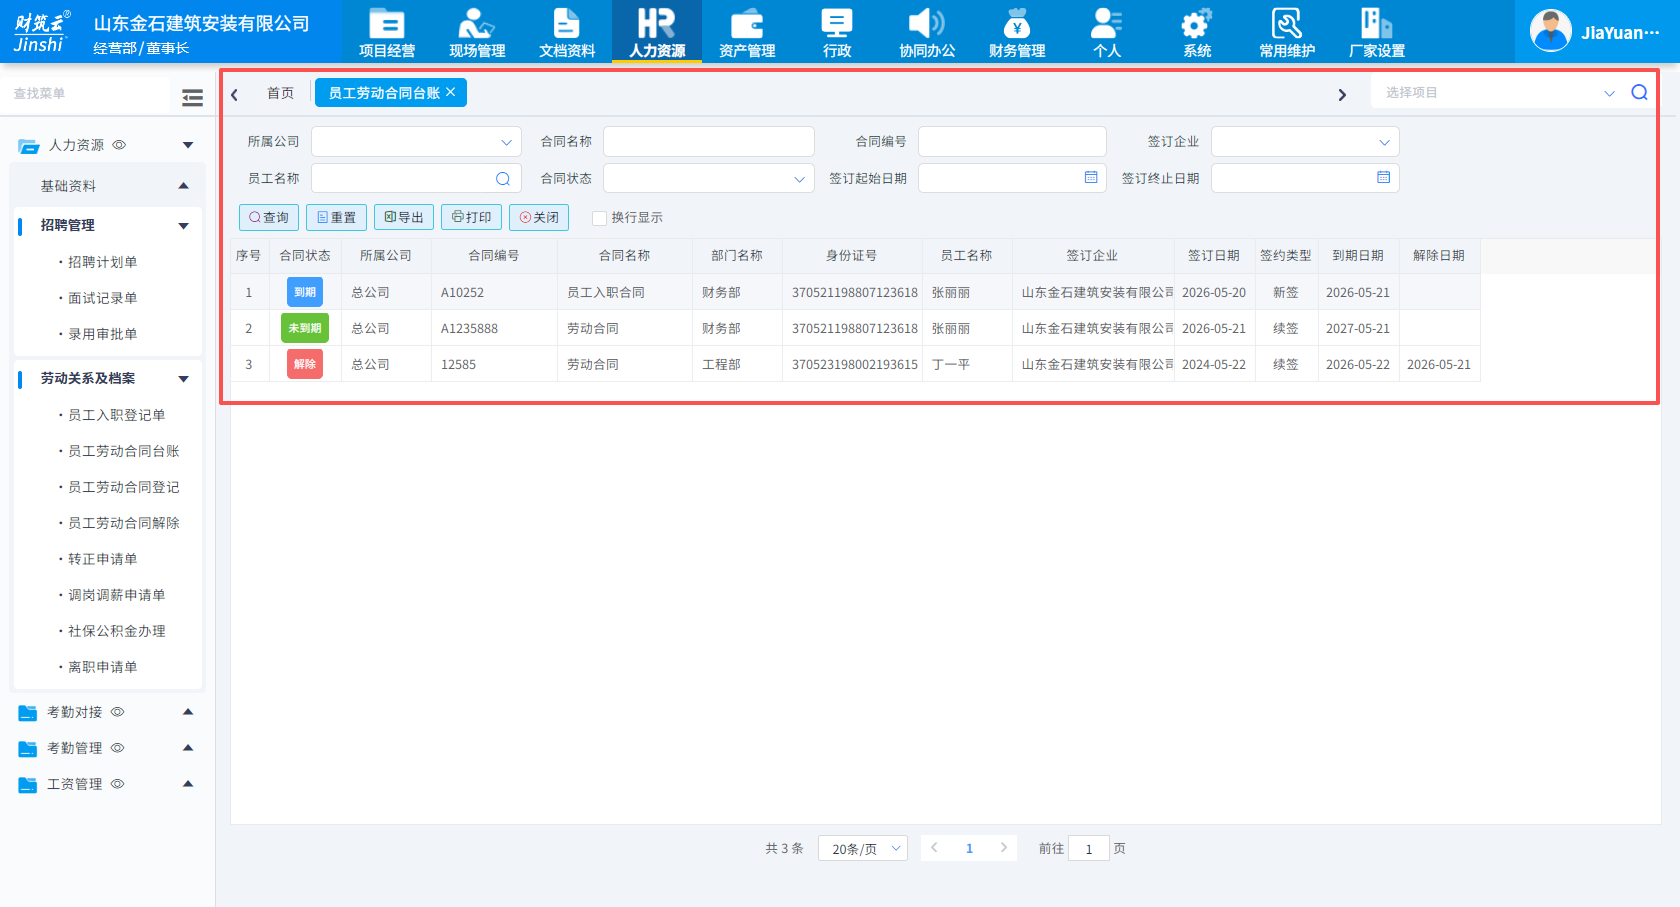Toggle the eye icon next to 人力资源

pyautogui.click(x=119, y=145)
